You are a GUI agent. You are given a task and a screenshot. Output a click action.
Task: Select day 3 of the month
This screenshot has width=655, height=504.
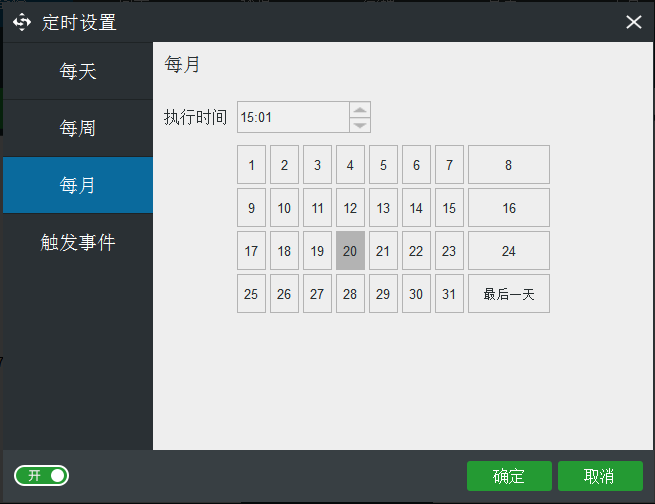pyautogui.click(x=317, y=165)
